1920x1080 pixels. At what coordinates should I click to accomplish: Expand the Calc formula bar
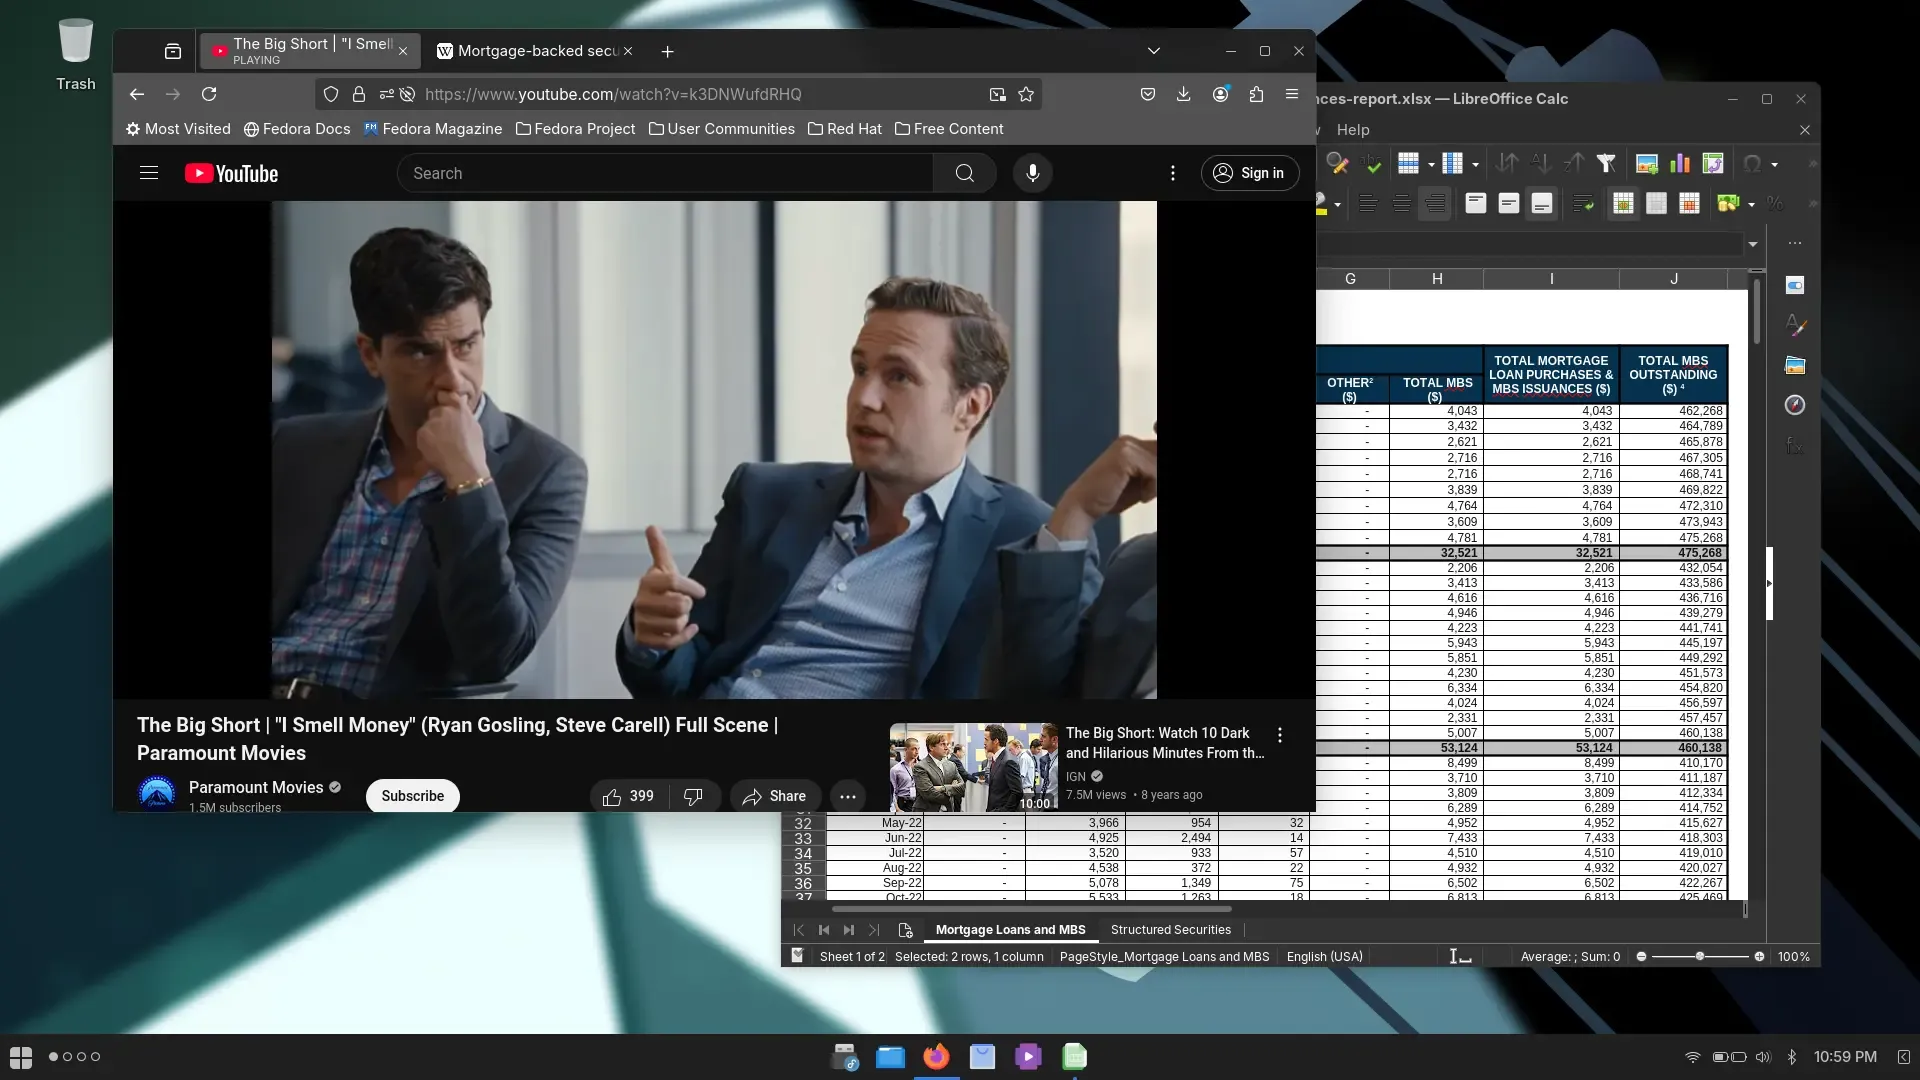pyautogui.click(x=1752, y=244)
